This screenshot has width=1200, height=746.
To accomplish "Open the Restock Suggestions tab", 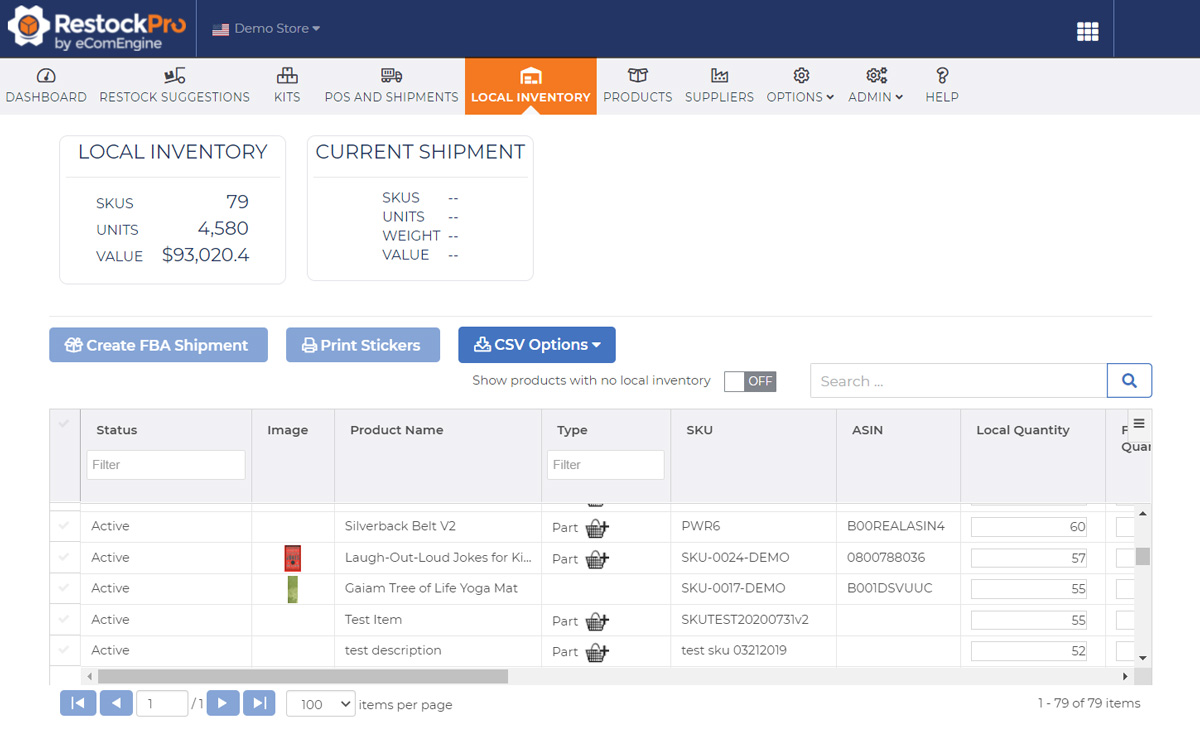I will click(175, 86).
